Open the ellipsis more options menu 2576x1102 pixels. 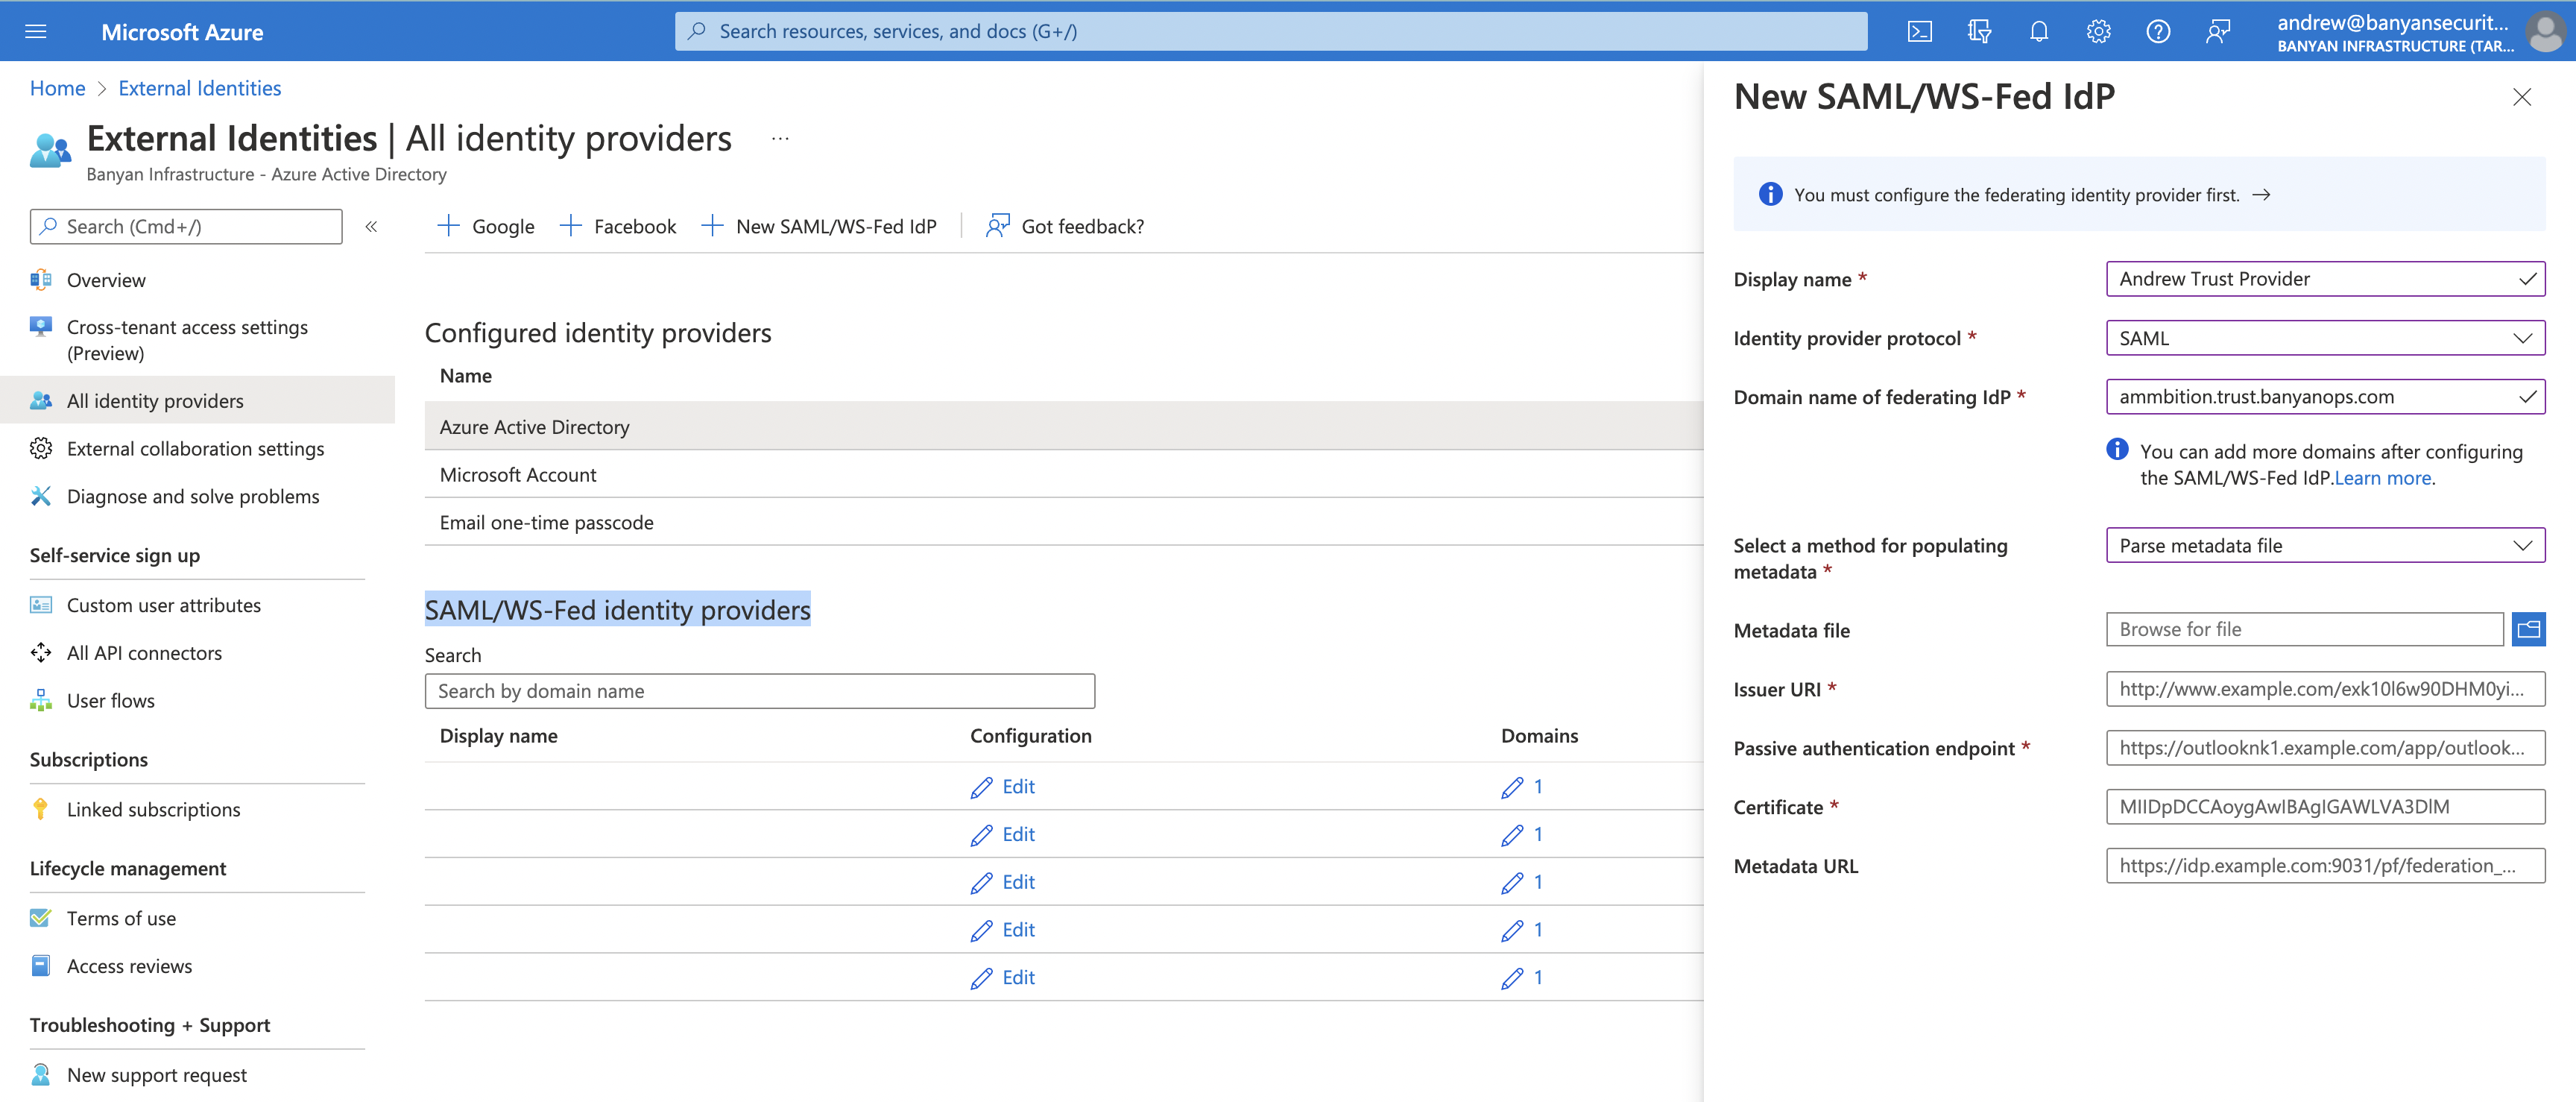[780, 139]
